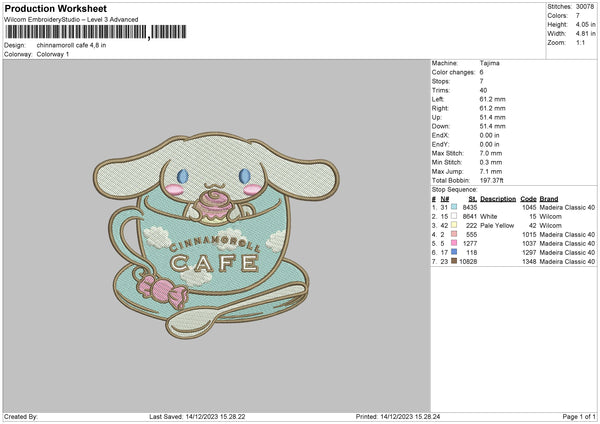This screenshot has width=600, height=424.
Task: Click the Total Bobbin value '197.37ft'
Action: pyautogui.click(x=492, y=180)
